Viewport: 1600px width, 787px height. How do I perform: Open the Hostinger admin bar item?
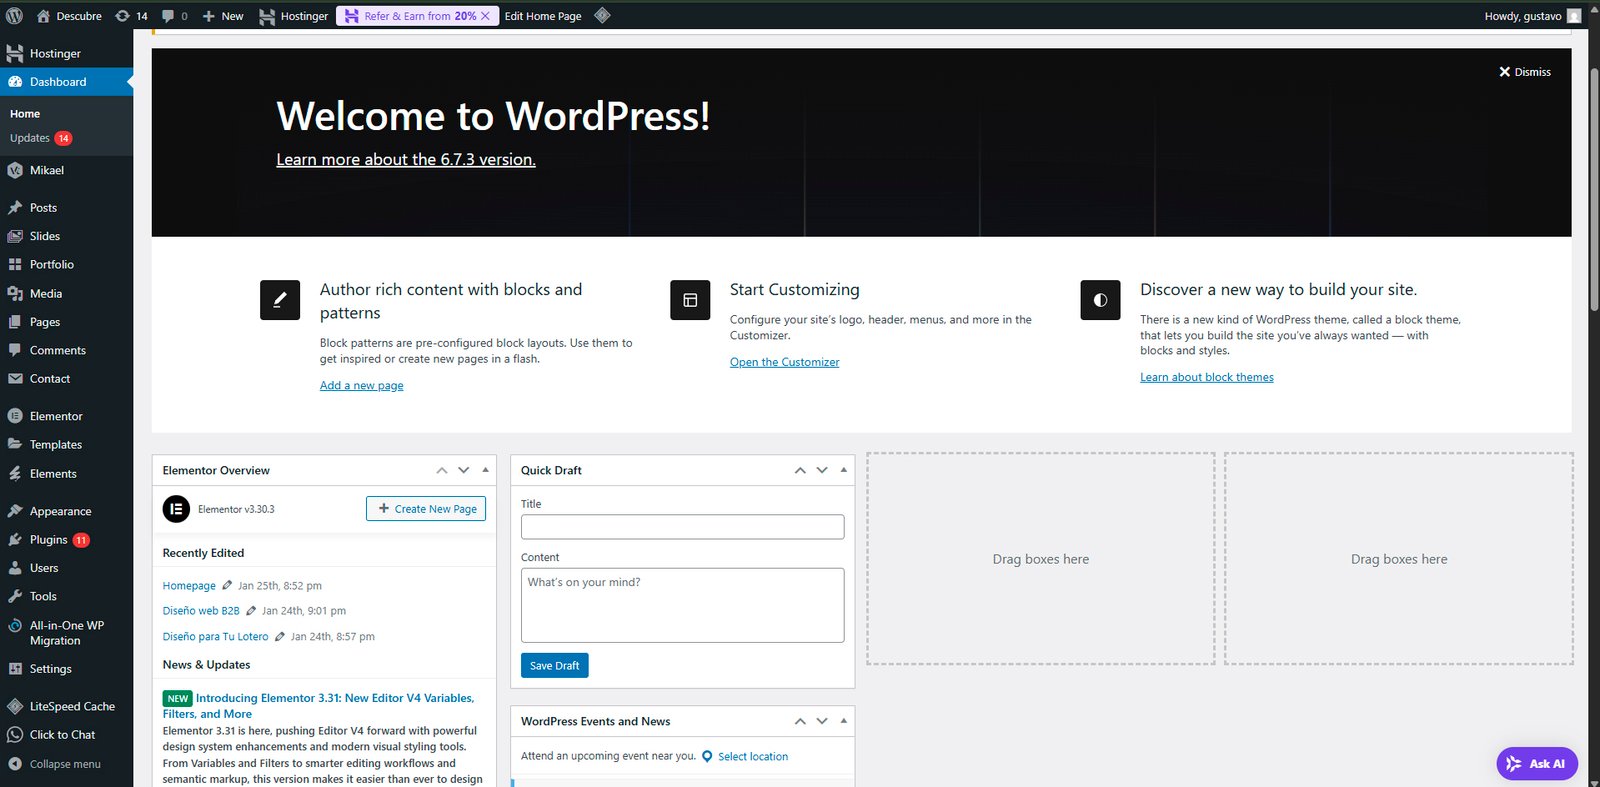(294, 16)
